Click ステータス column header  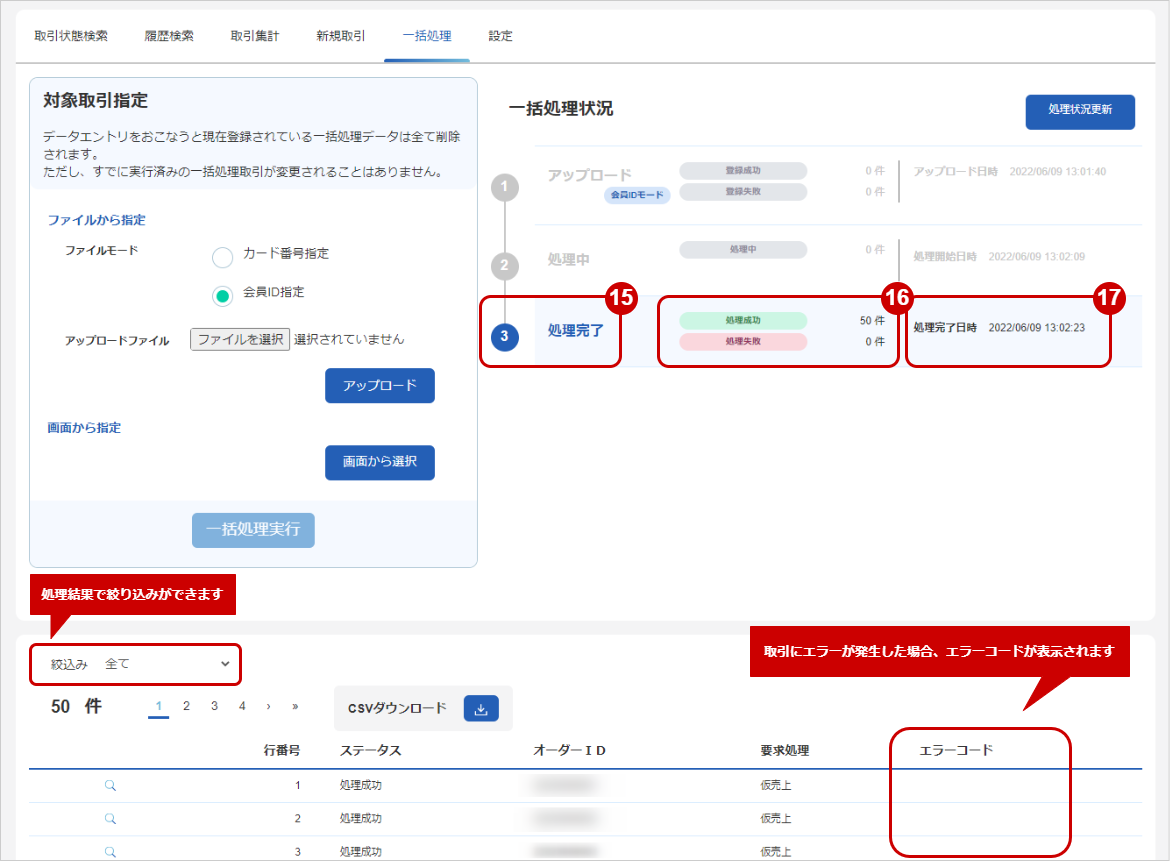coord(371,750)
